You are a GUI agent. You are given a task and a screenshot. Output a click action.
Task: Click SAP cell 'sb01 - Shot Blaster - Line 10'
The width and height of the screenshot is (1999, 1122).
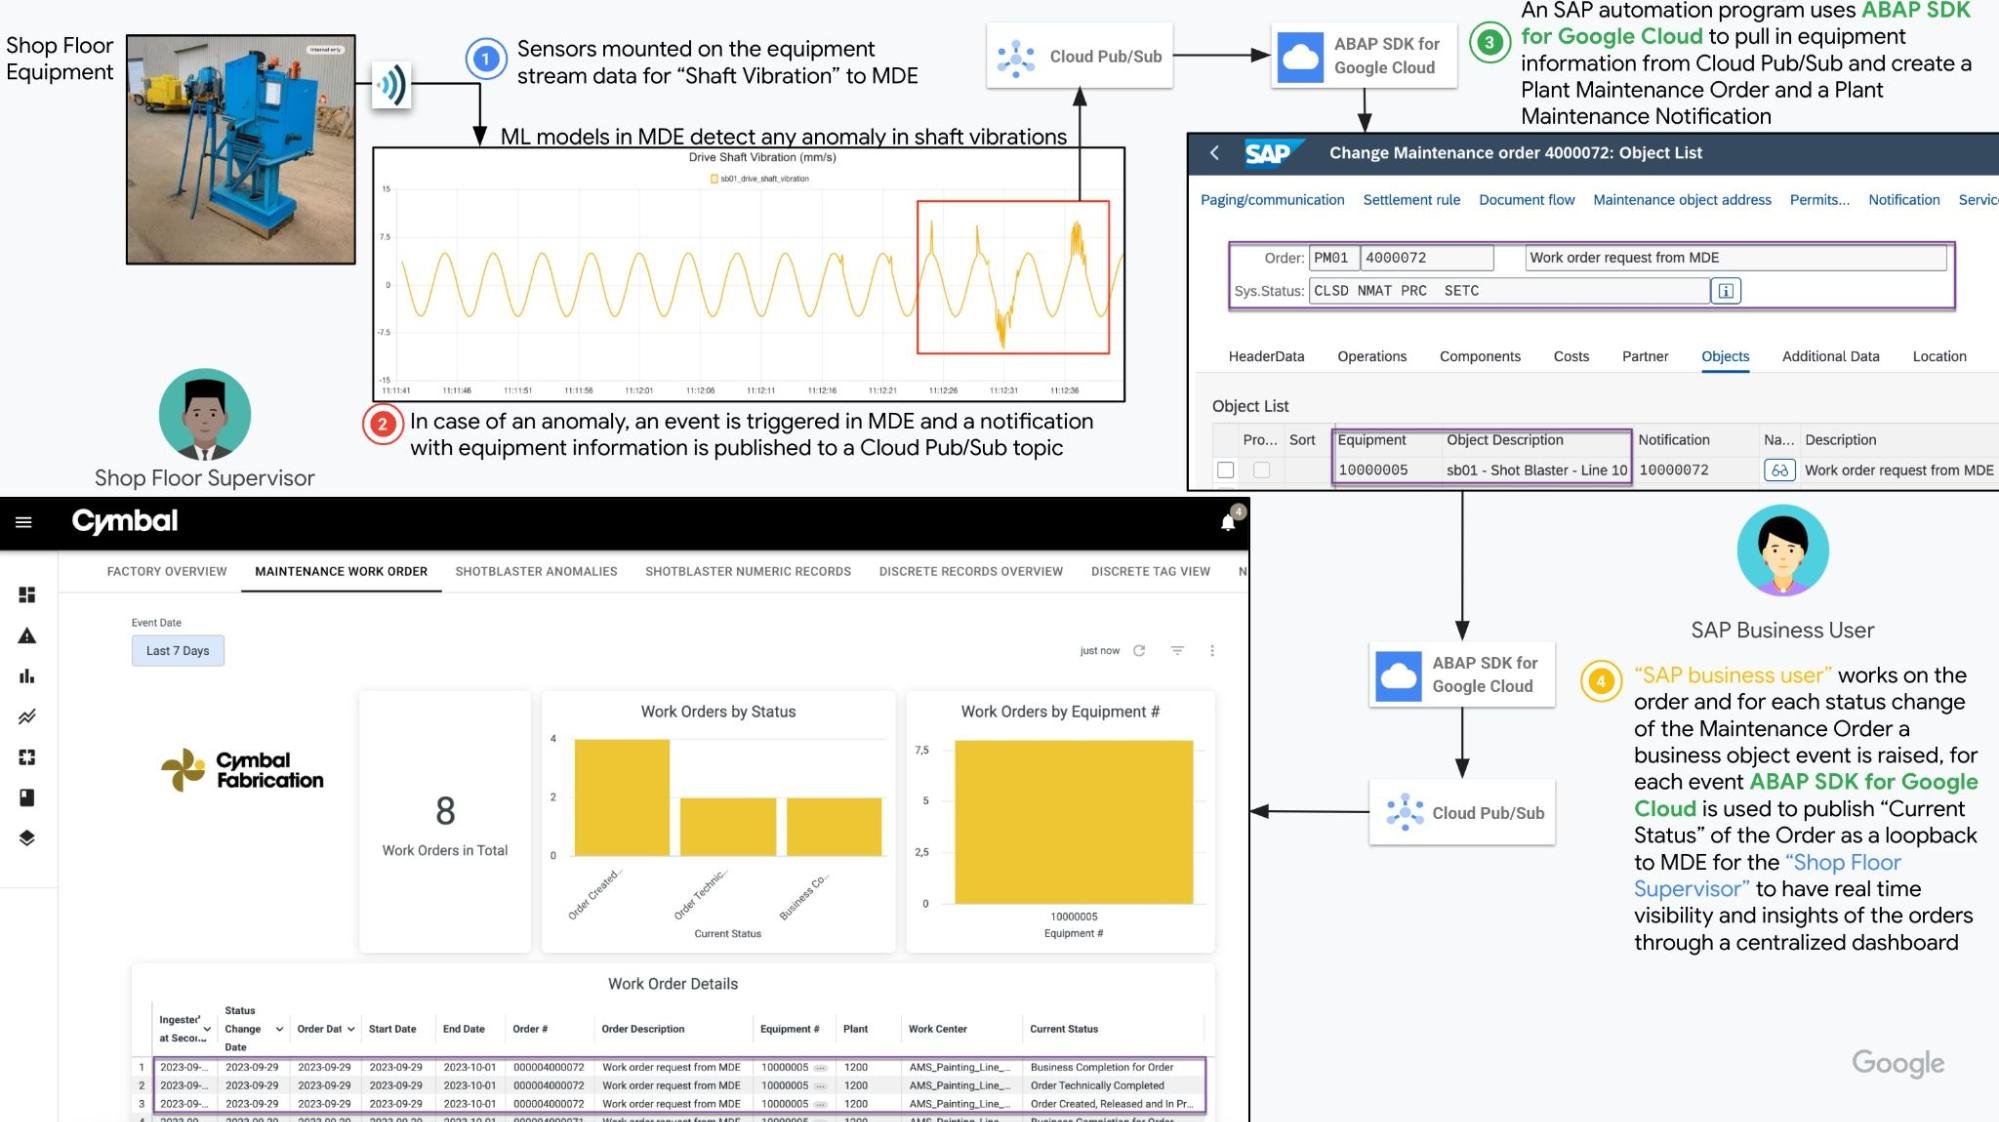(x=1536, y=470)
